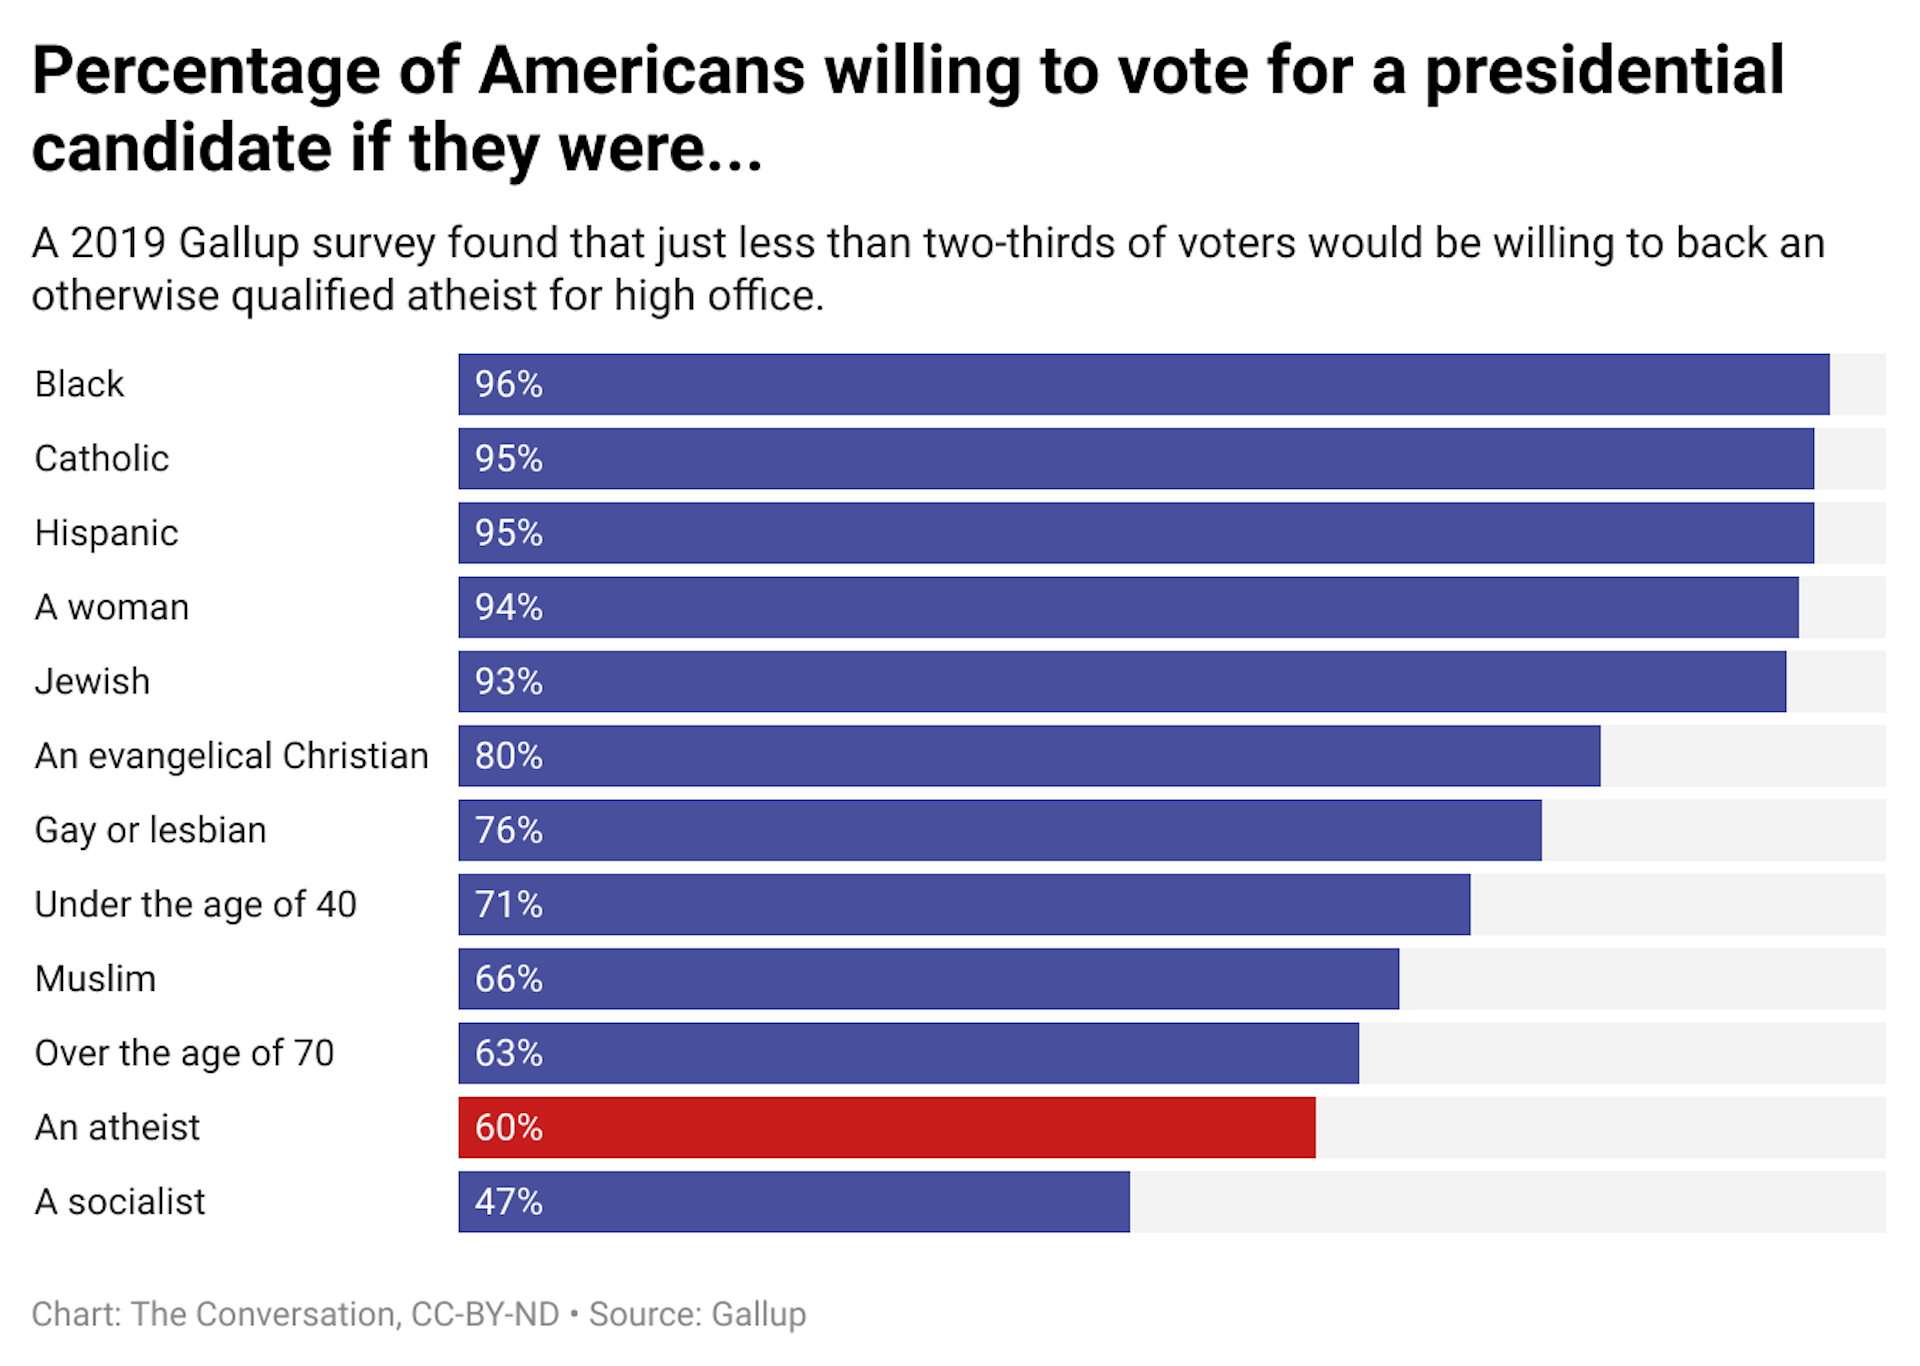The image size is (1920, 1366).
Task: Click the Hispanic 95% bar
Action: point(1136,533)
